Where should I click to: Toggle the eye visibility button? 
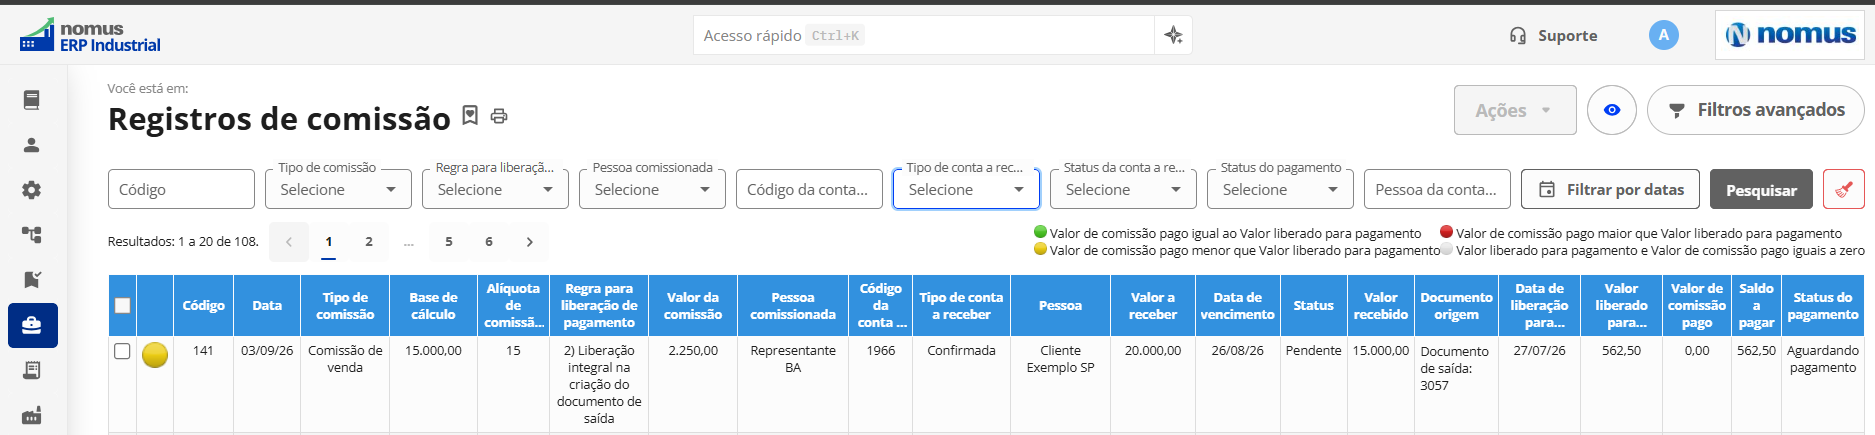[x=1612, y=110]
